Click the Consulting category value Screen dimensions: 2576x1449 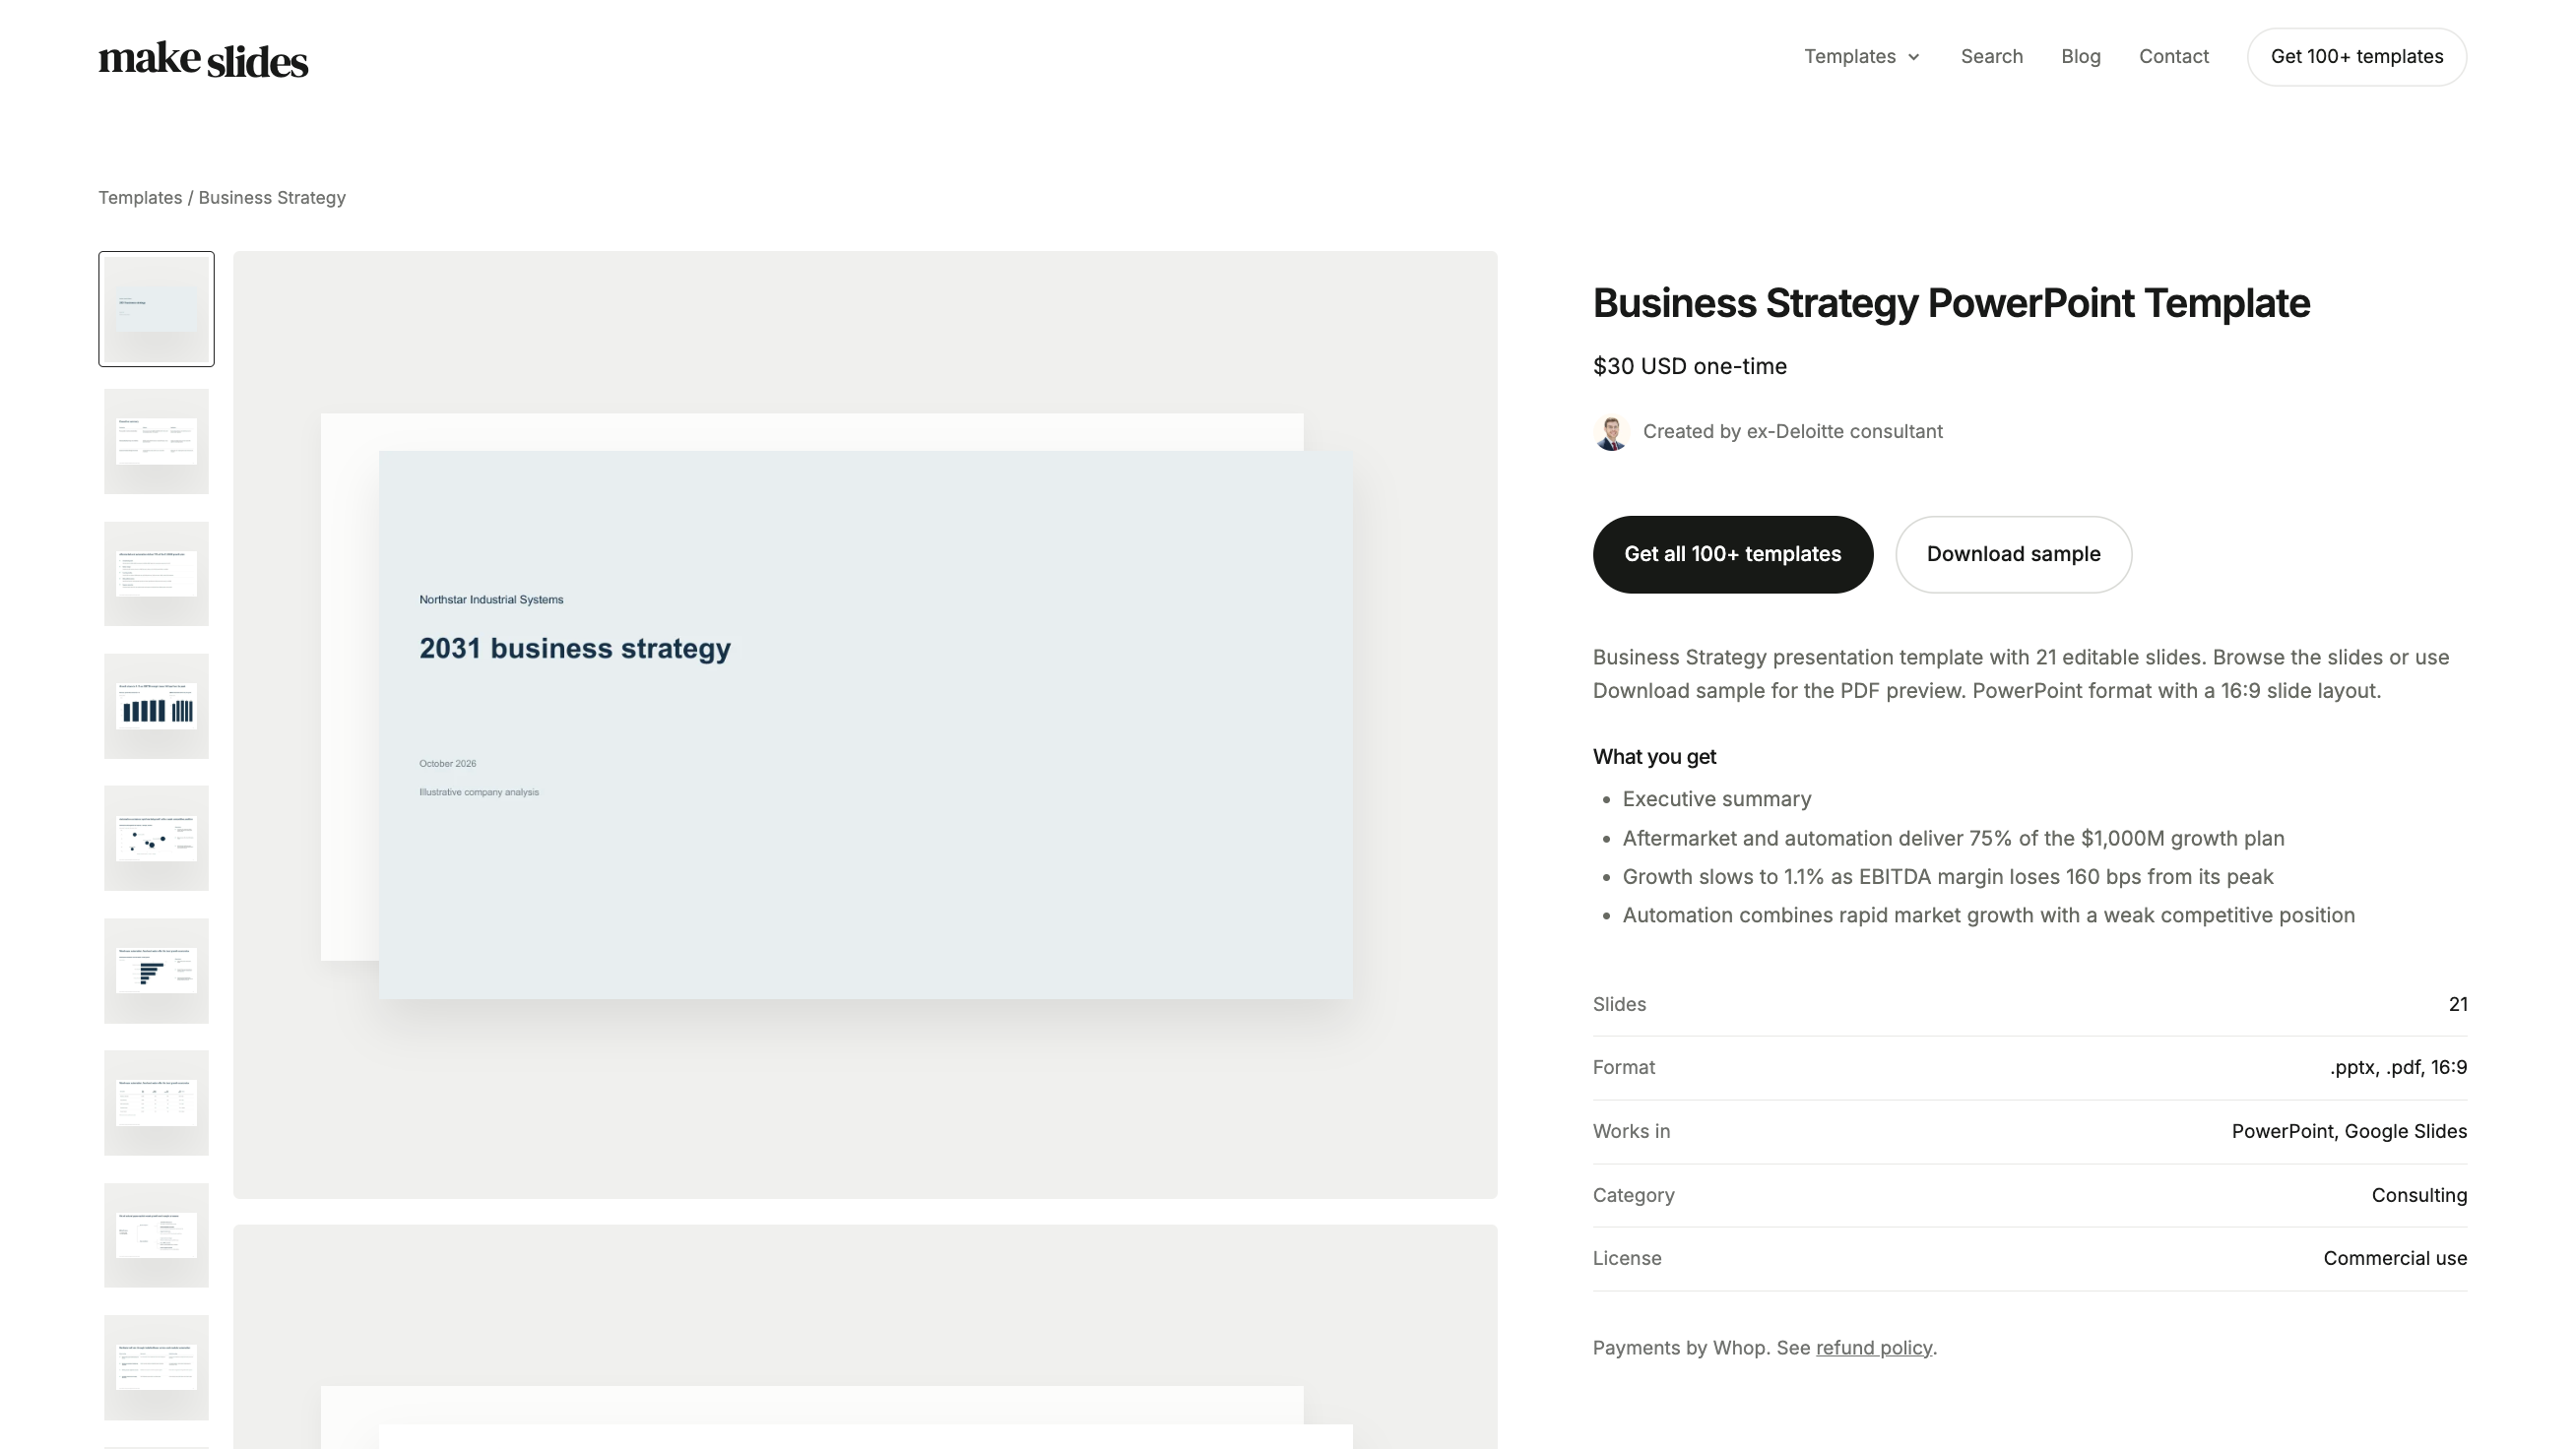click(2419, 1196)
